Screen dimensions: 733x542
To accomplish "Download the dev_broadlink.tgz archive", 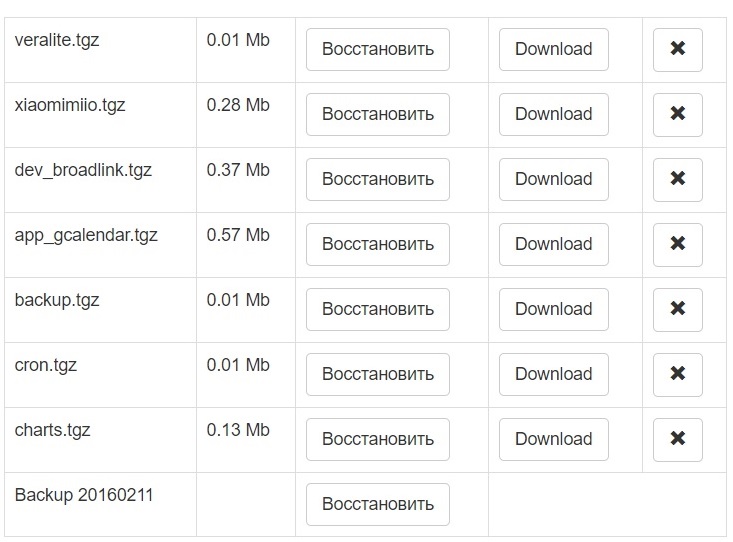I will [x=553, y=179].
